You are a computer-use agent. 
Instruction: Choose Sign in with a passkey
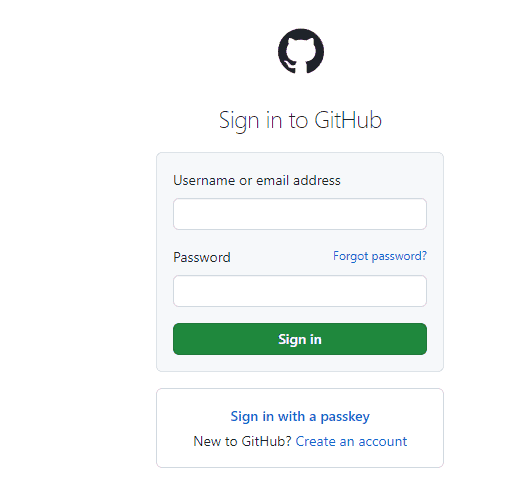[300, 416]
